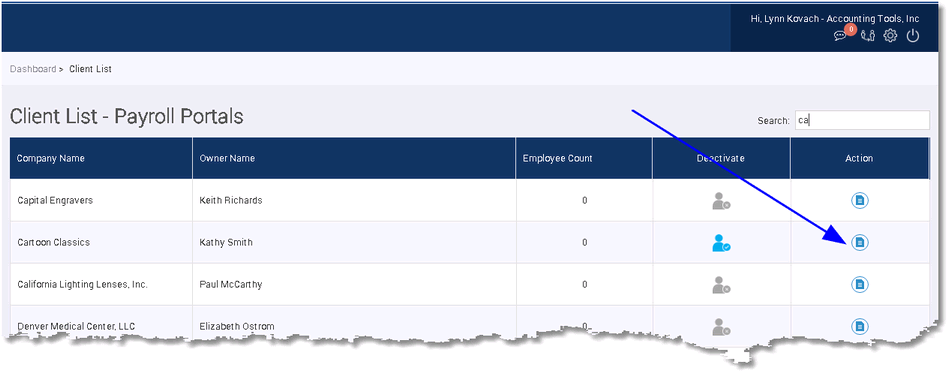Click employee count for California Lighting Lenses
Screen dimensions: 949x374
tap(585, 284)
